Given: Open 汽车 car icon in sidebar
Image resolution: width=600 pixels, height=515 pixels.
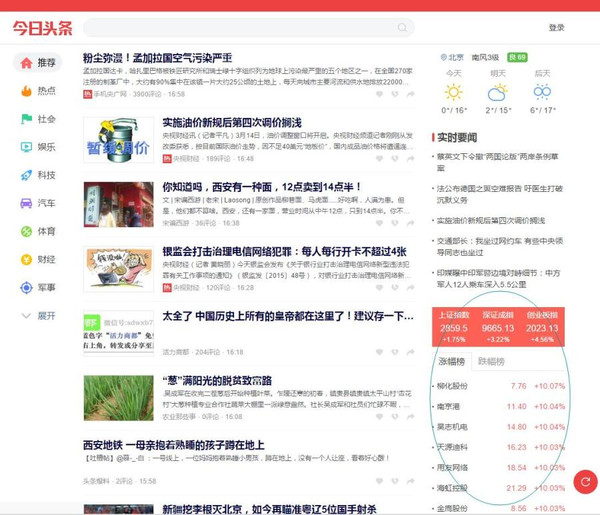Looking at the screenshot, I should (26, 203).
